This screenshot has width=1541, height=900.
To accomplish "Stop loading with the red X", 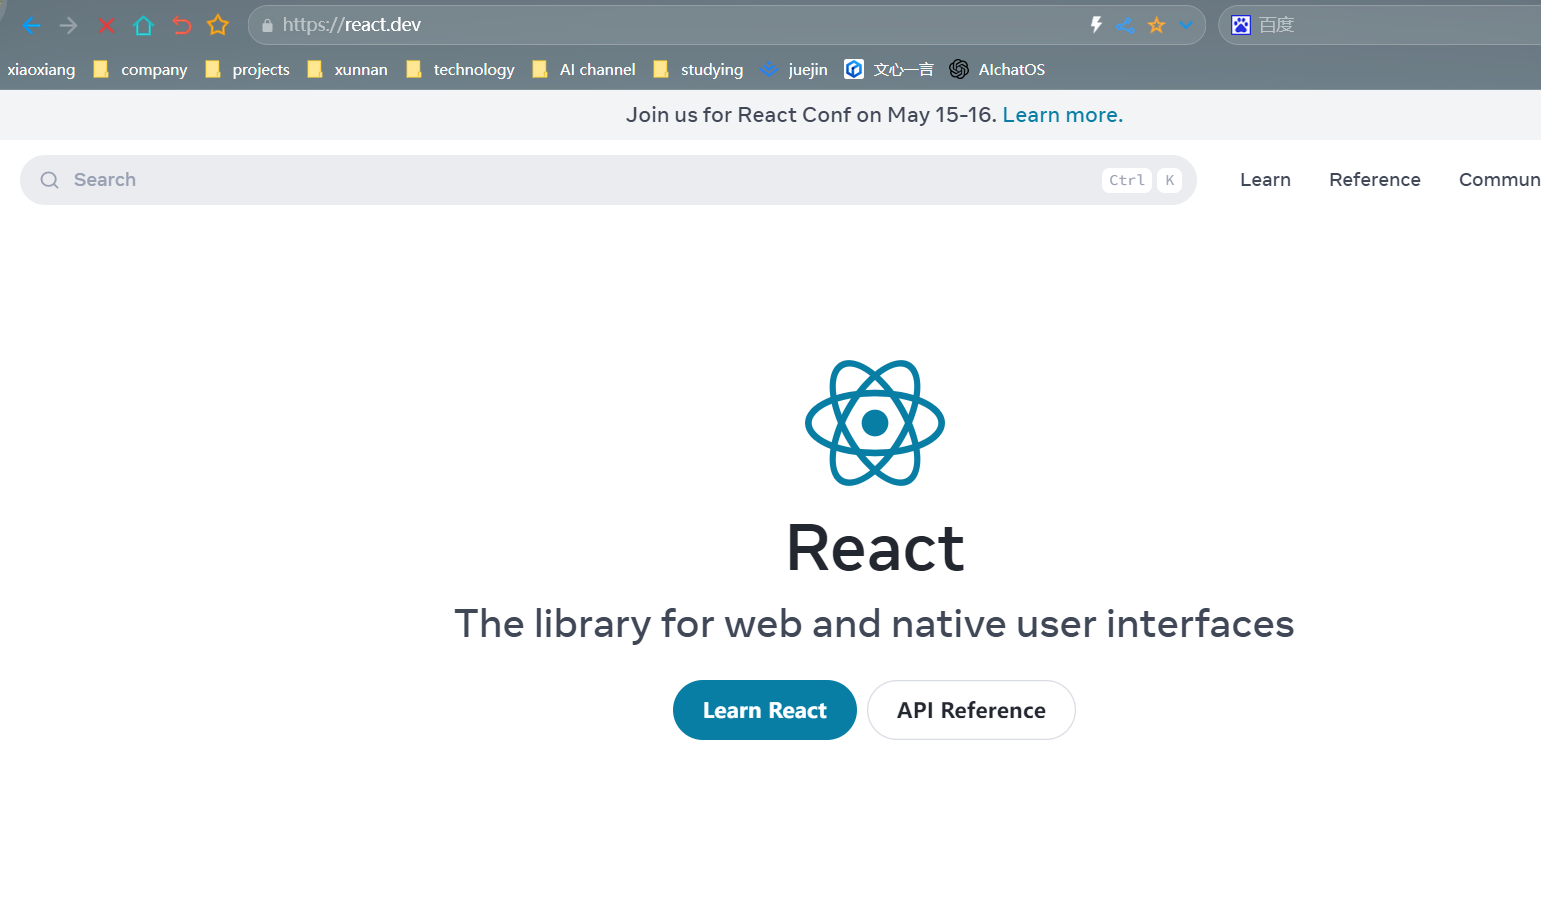I will click(x=106, y=25).
